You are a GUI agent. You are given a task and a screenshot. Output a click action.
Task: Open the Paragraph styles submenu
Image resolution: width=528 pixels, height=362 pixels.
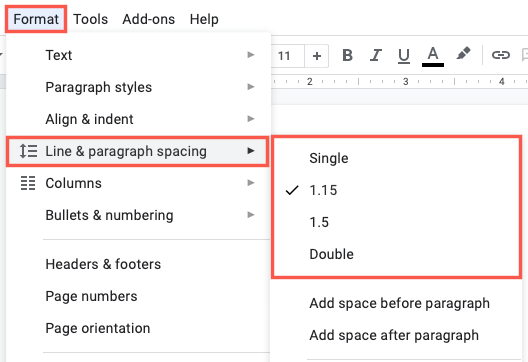(138, 87)
